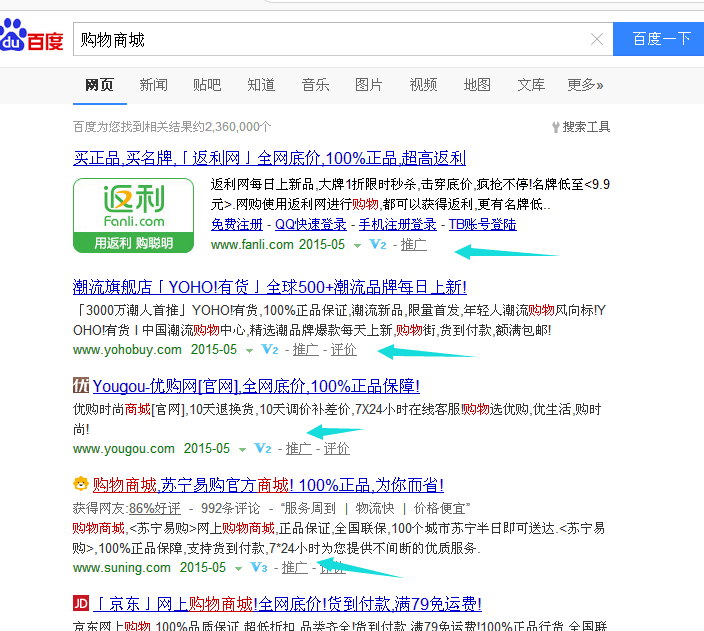The width and height of the screenshot is (704, 631).
Task: Click 推广 label on fanli.com result
Action: [x=414, y=245]
